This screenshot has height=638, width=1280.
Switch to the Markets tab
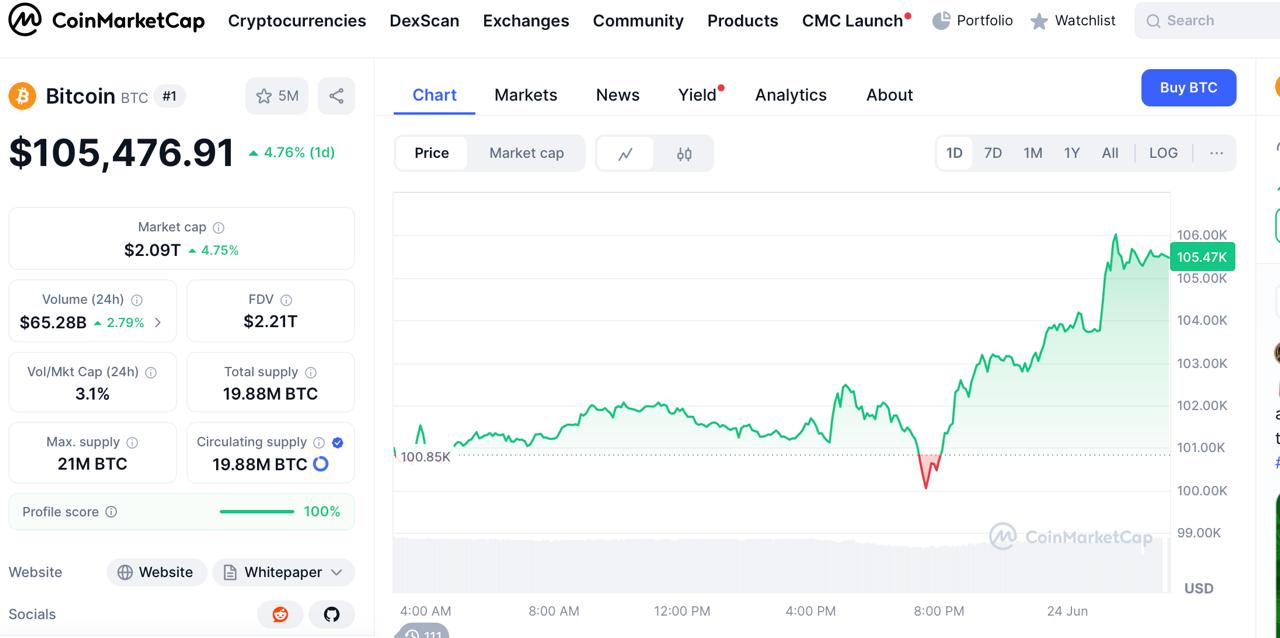(x=526, y=95)
